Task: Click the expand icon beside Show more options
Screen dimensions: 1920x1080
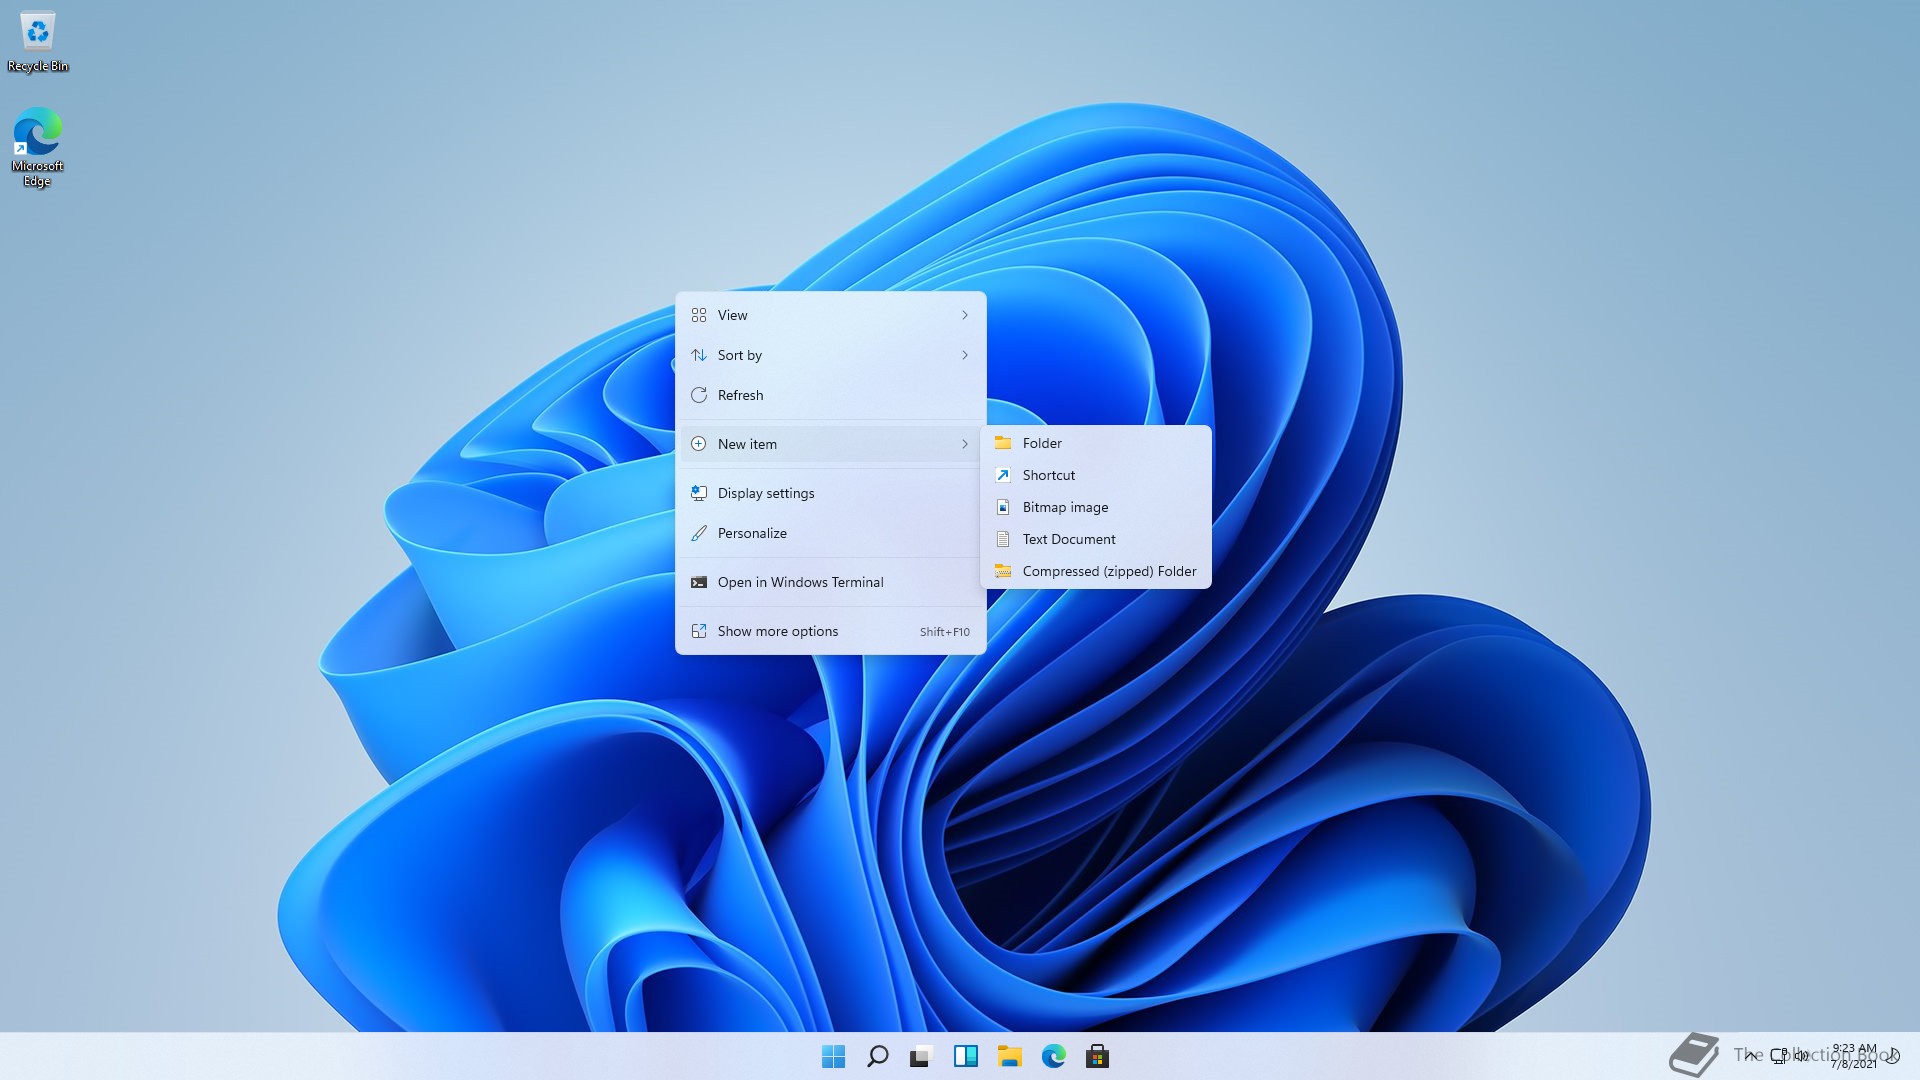Action: coord(699,631)
